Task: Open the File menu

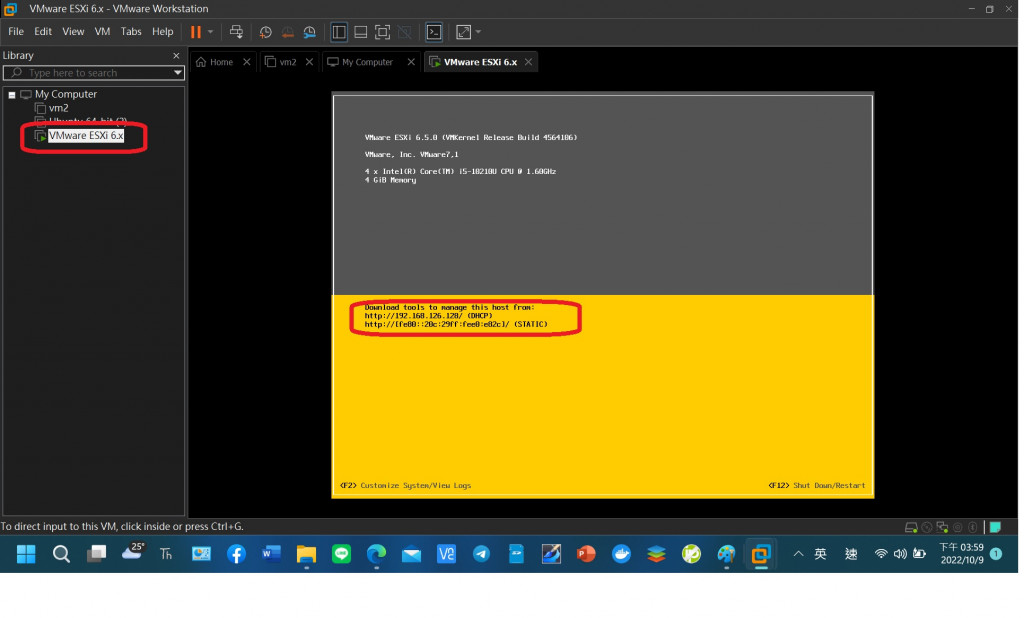Action: click(x=16, y=31)
